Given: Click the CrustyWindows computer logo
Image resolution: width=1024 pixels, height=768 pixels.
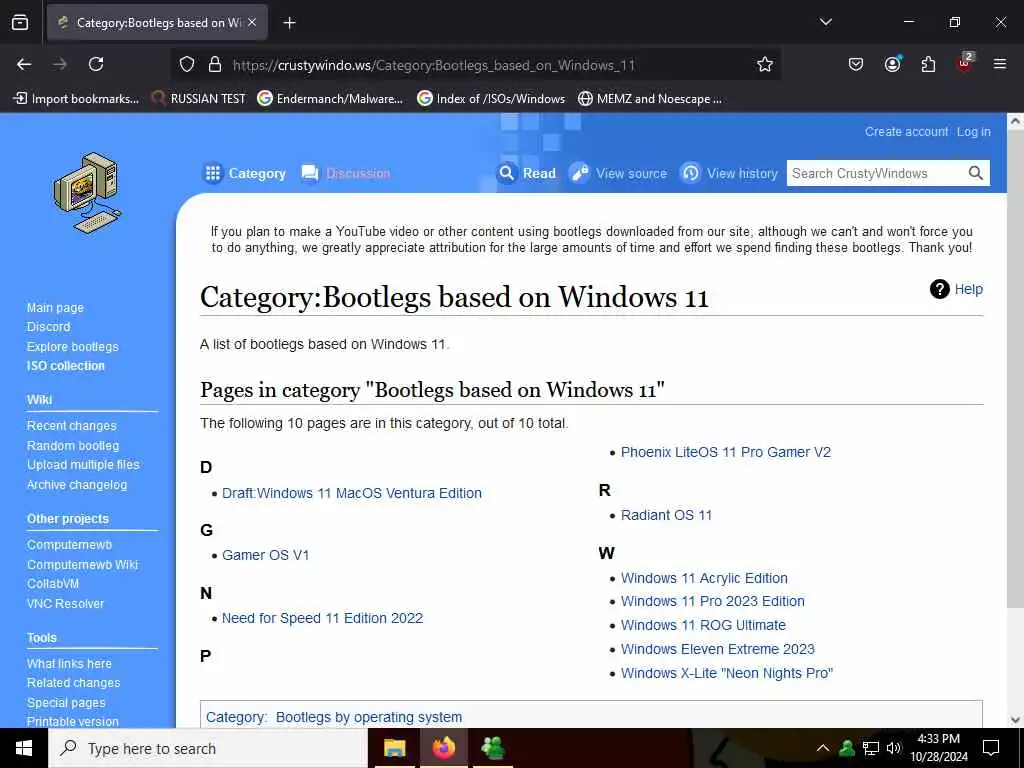Looking at the screenshot, I should (88, 193).
